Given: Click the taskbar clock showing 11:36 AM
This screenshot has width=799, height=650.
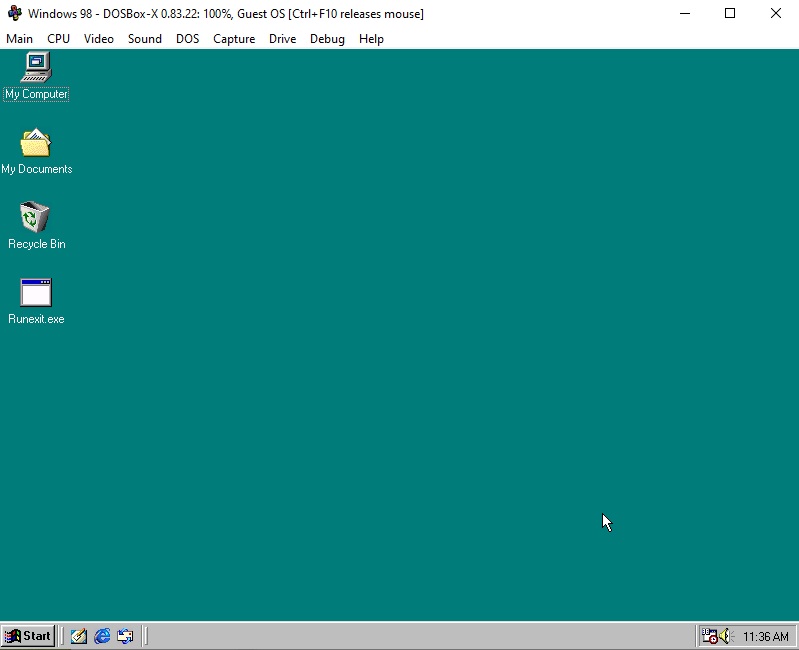Looking at the screenshot, I should point(766,637).
